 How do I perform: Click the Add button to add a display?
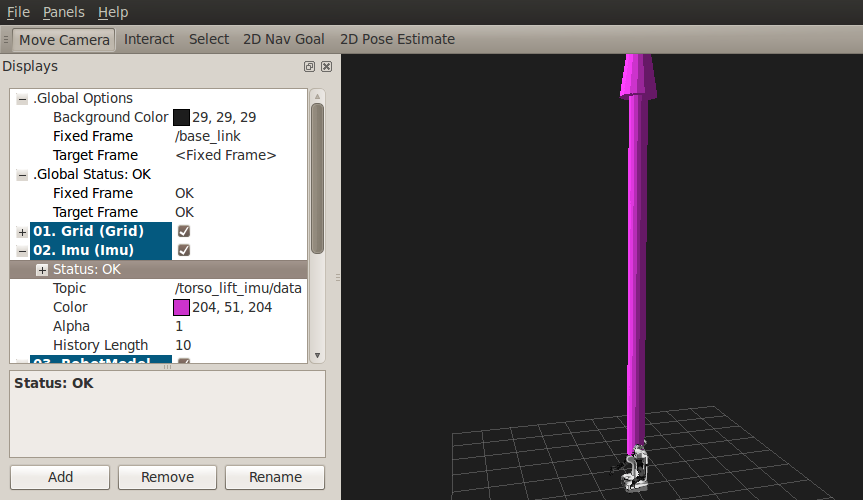click(60, 477)
